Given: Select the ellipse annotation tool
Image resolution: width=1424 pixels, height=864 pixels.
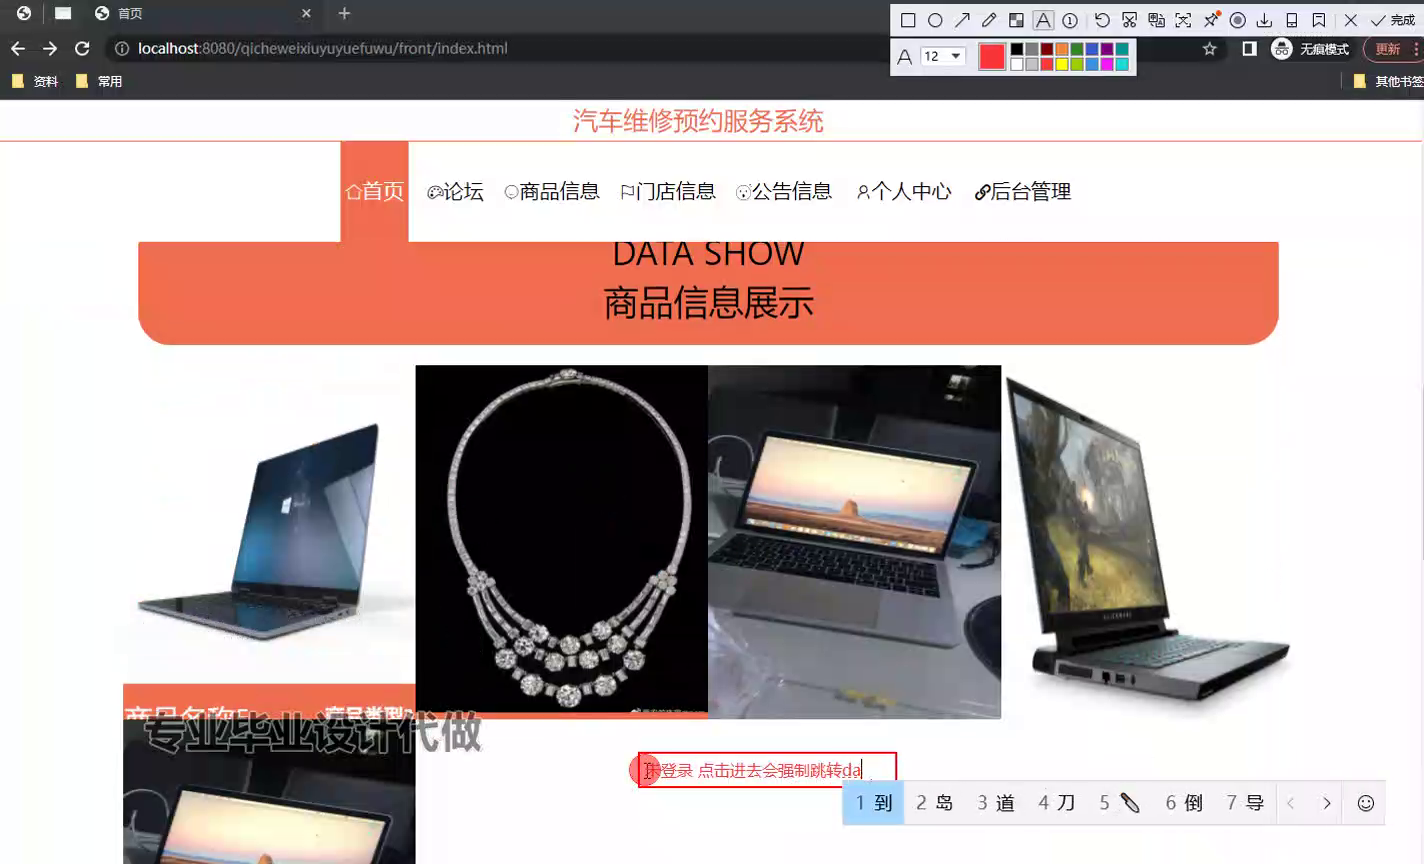Looking at the screenshot, I should (x=935, y=20).
